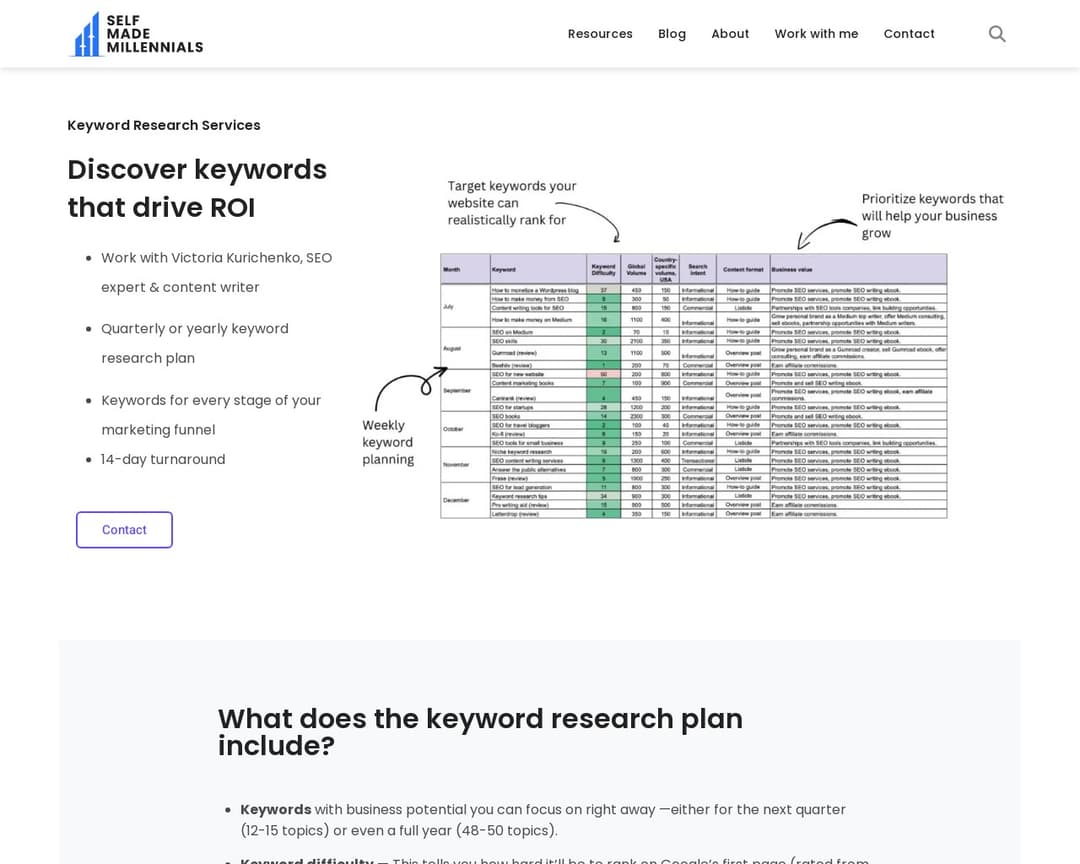
Task: Select the 'Keyword Research Services' heading text
Action: pos(164,125)
